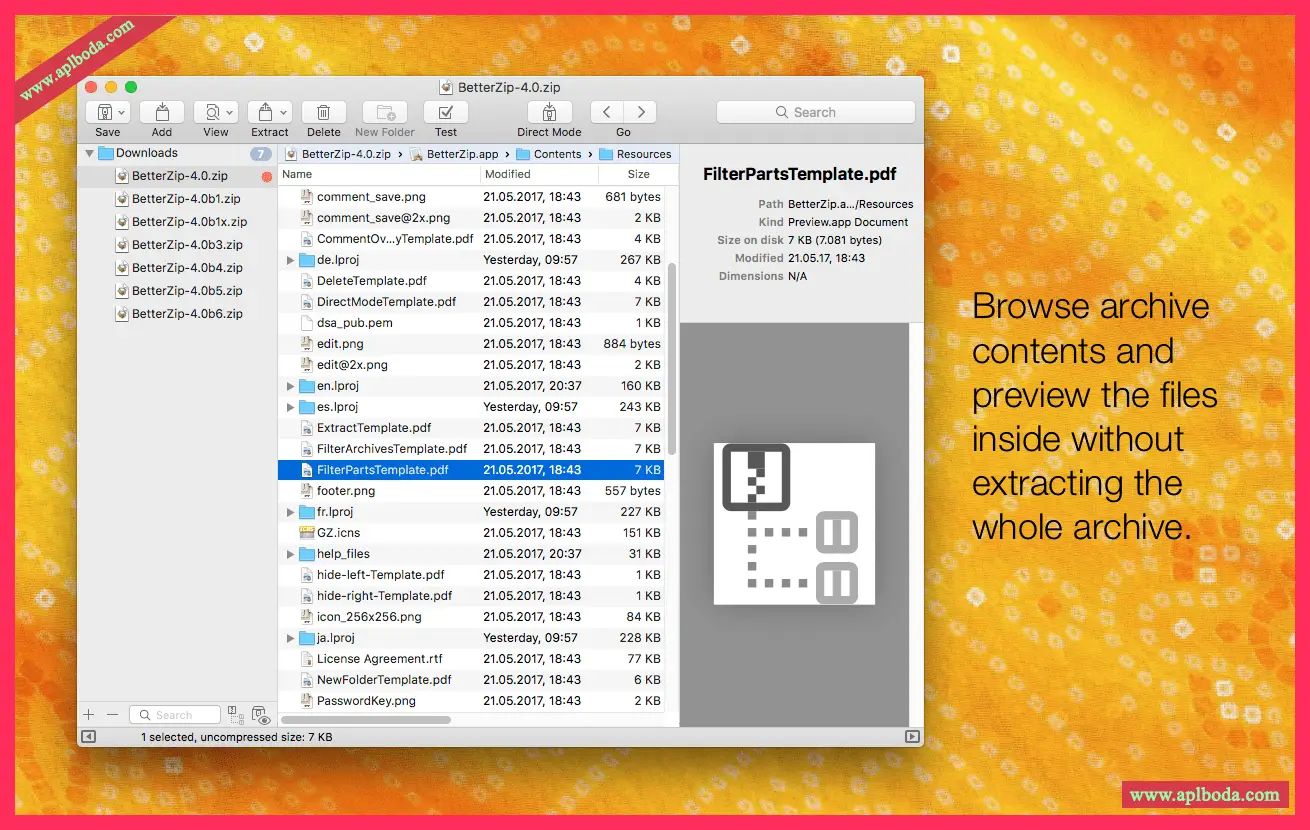Click the Add toolbar icon
This screenshot has width=1310, height=830.
click(161, 113)
